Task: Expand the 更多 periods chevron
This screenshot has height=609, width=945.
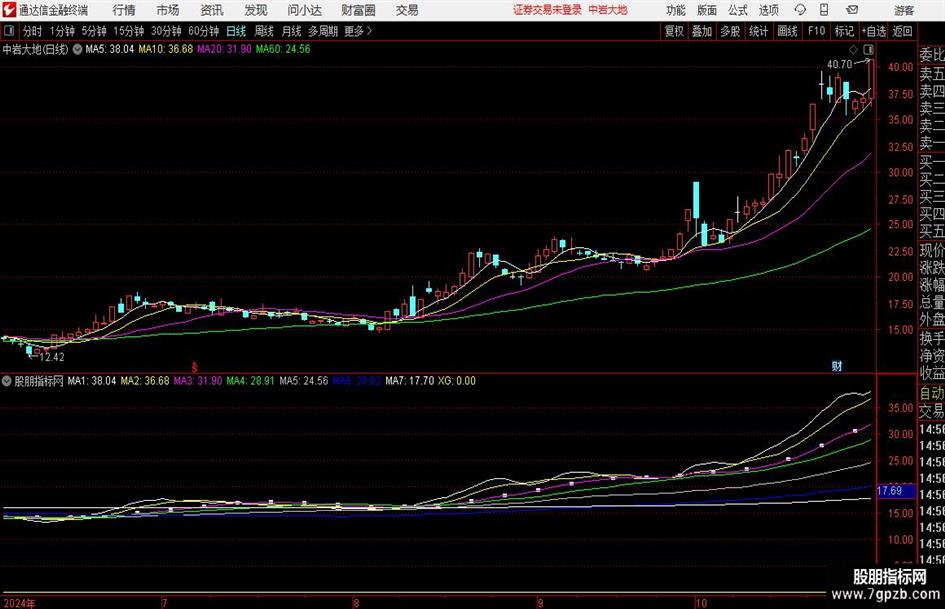Action: 358,31
